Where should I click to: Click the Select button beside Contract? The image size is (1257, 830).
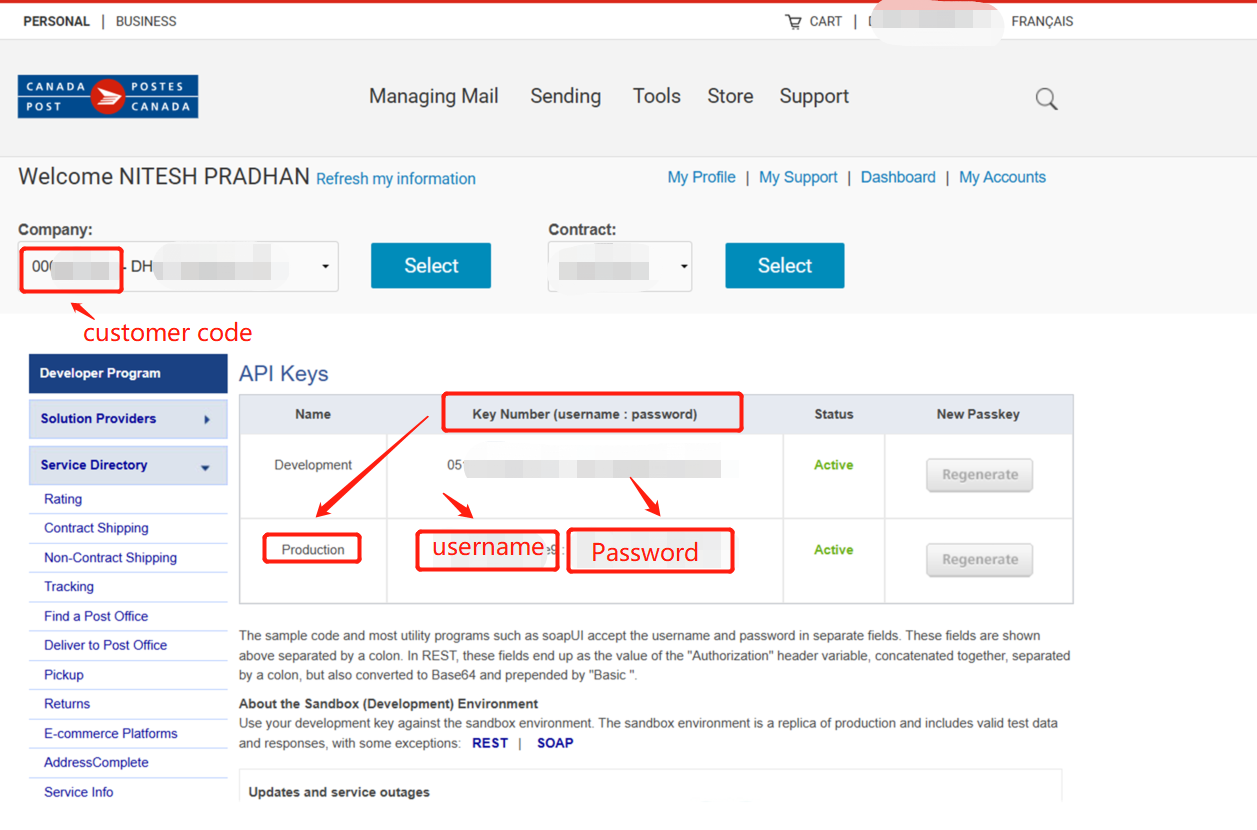click(784, 266)
